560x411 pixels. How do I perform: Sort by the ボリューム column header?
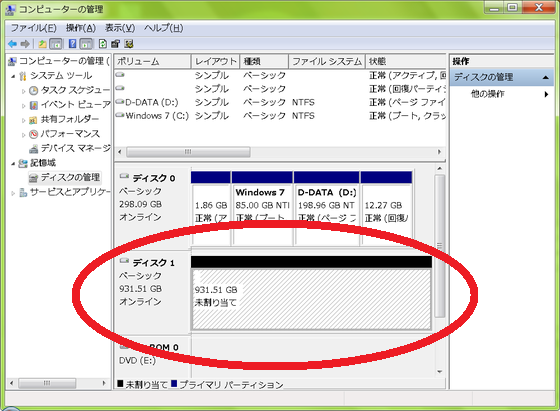[152, 61]
